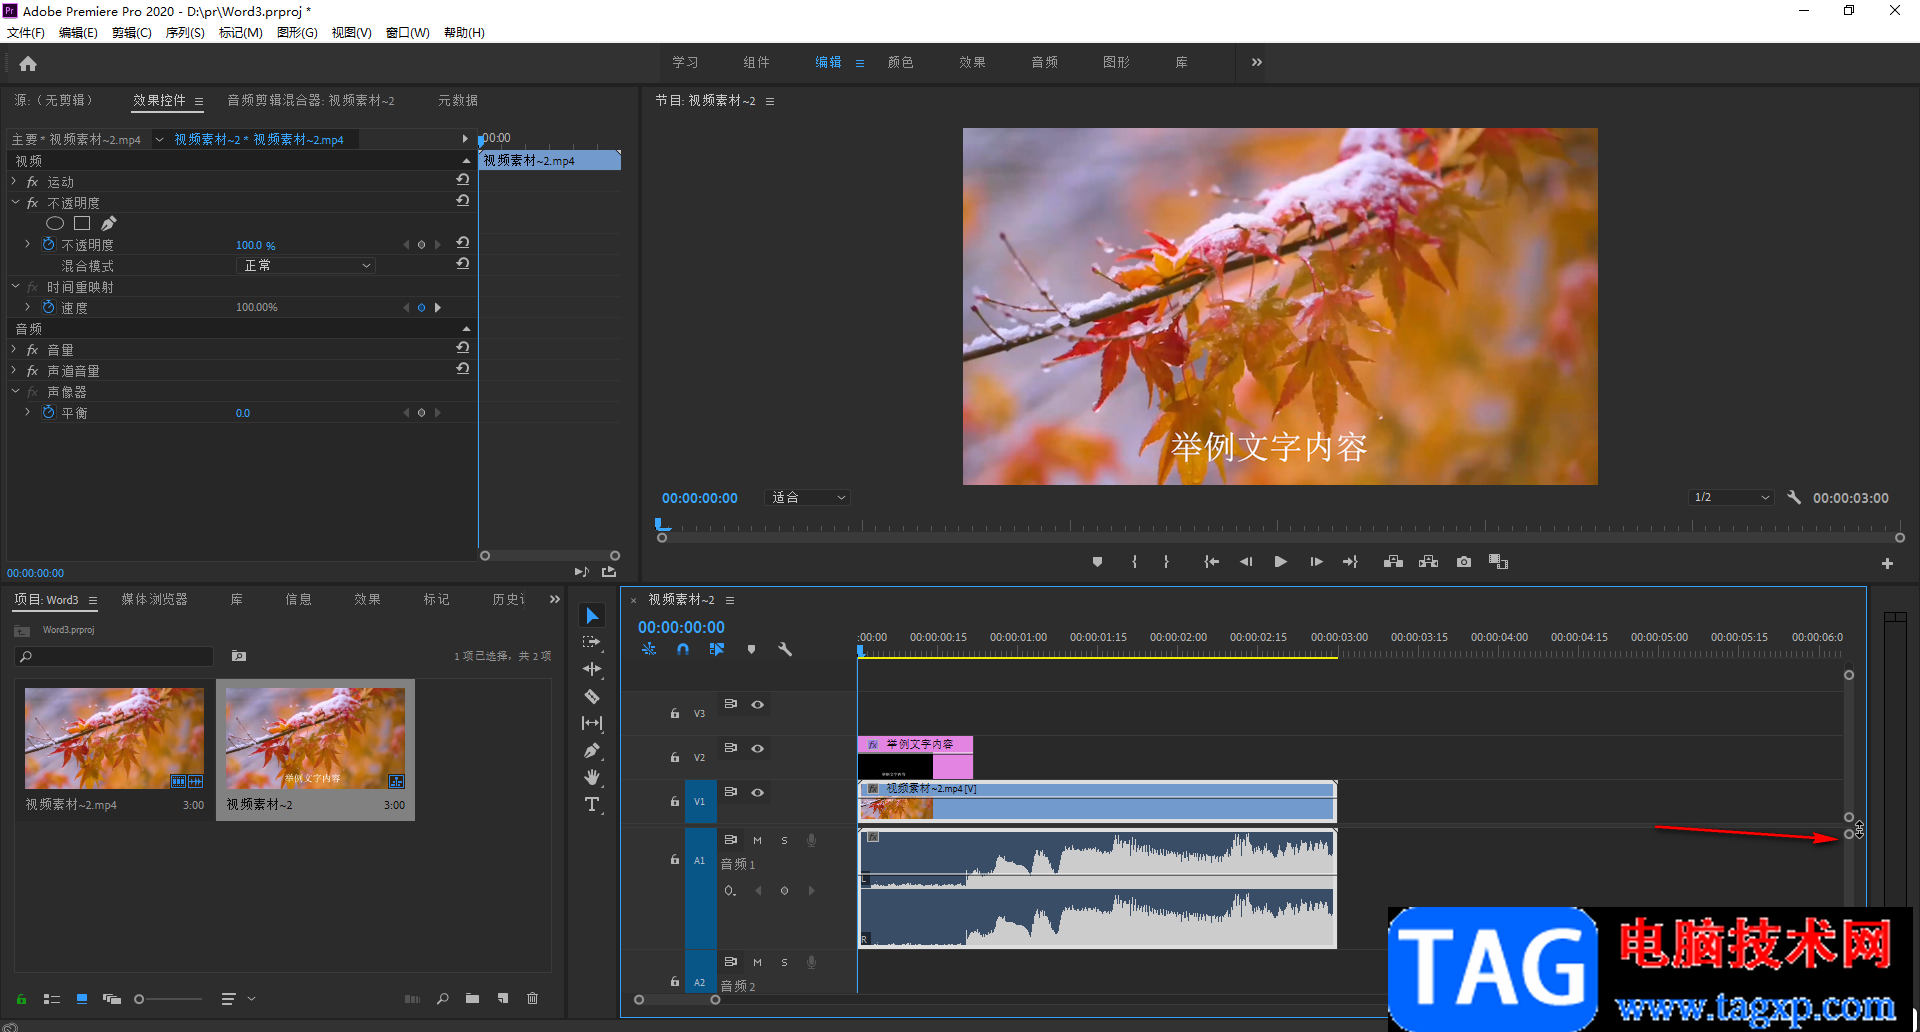Show more workspaces chevron
Viewport: 1920px width, 1032px height.
1257,62
